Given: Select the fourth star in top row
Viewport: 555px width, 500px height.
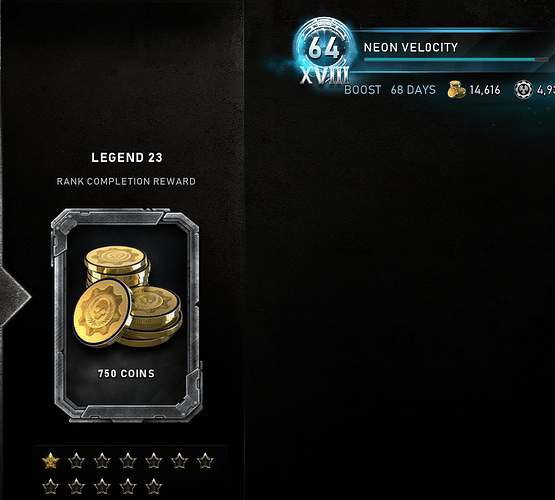Looking at the screenshot, I should 128,461.
